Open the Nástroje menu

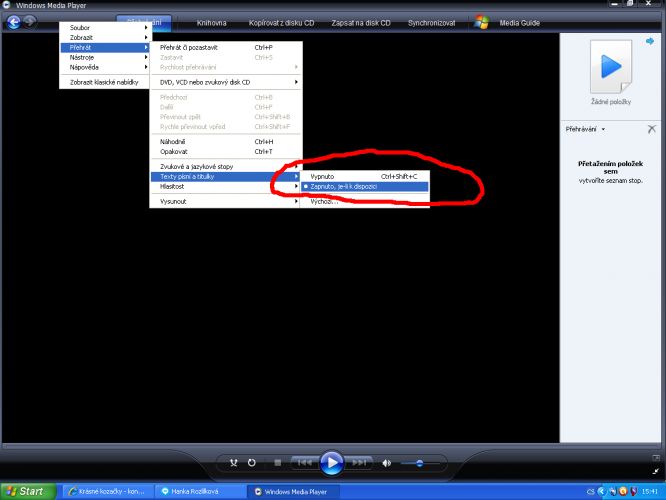(x=104, y=57)
